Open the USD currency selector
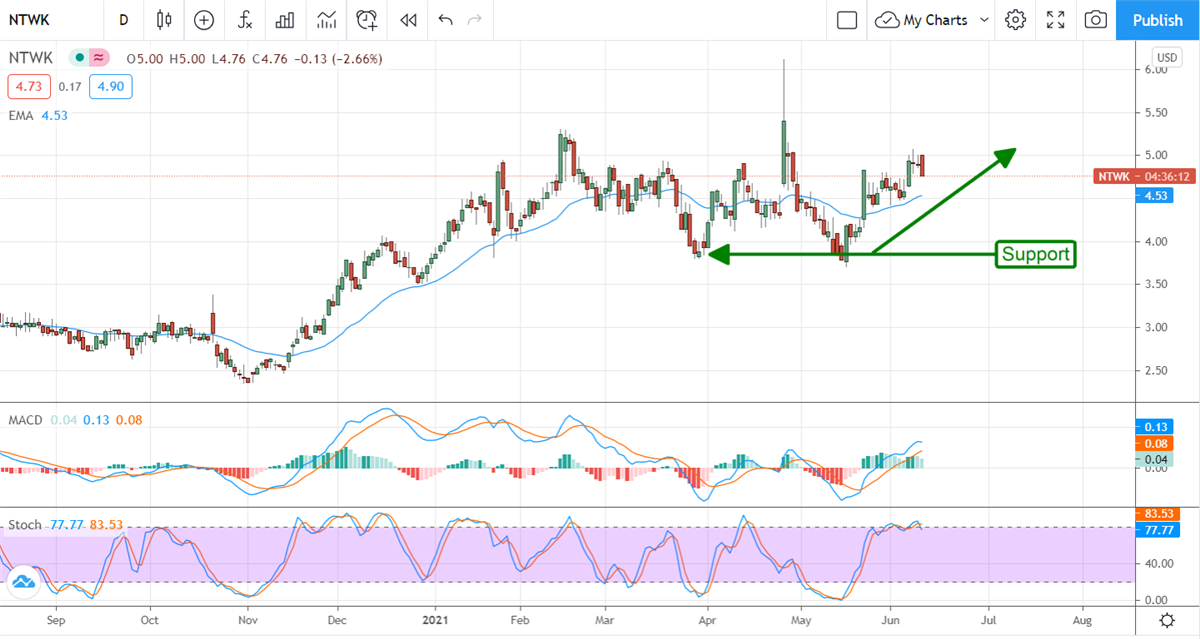The height and width of the screenshot is (639, 1200). tap(1167, 56)
